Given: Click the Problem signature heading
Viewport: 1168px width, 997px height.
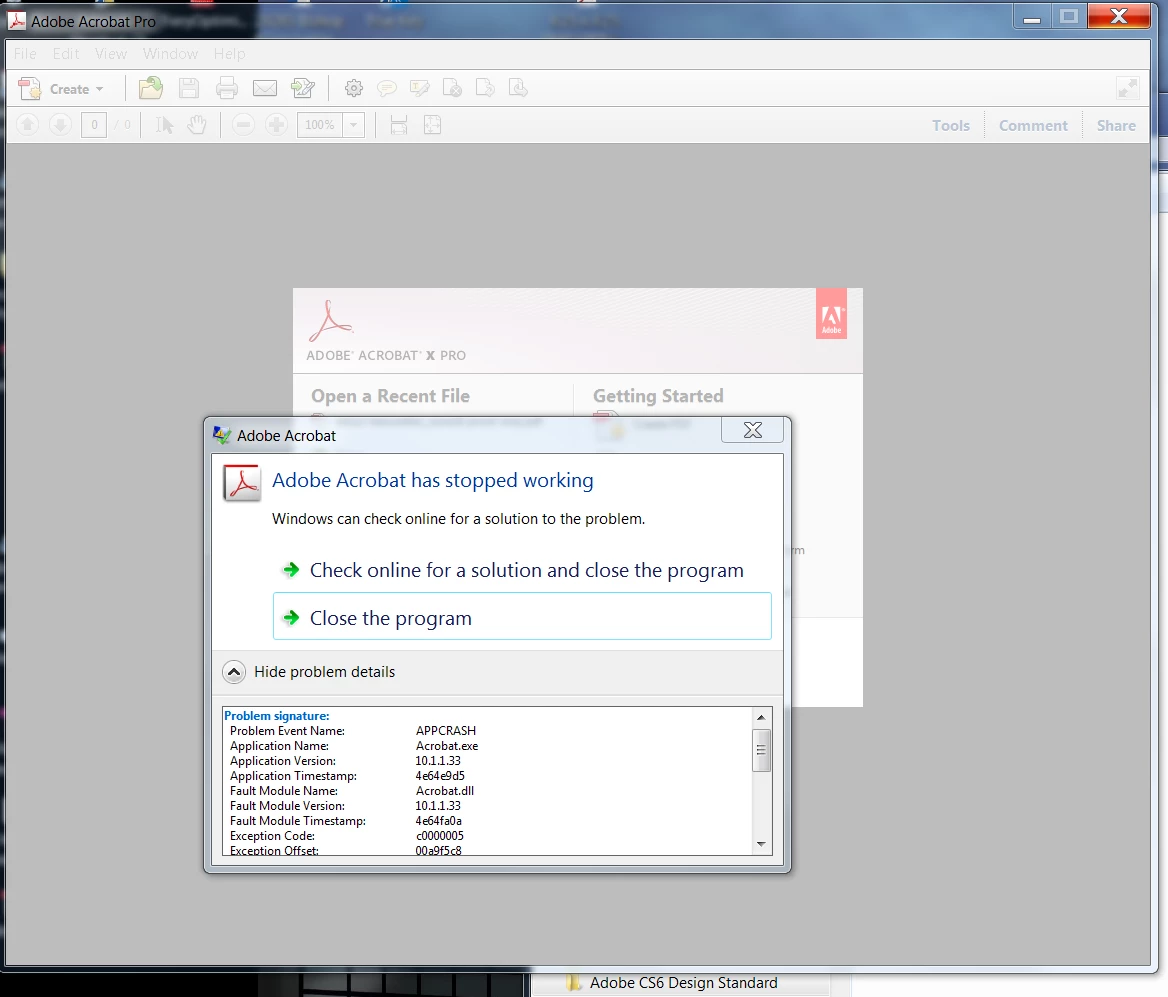Looking at the screenshot, I should pyautogui.click(x=276, y=715).
